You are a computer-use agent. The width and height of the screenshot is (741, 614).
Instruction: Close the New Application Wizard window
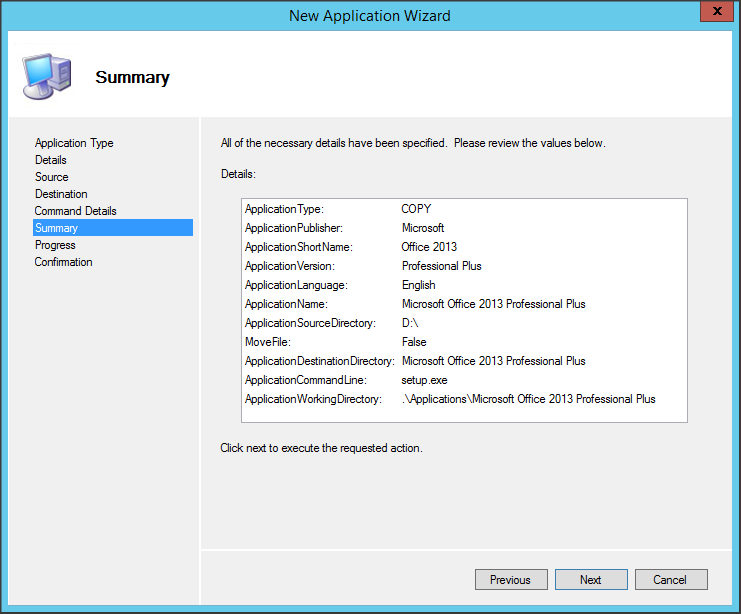(712, 14)
